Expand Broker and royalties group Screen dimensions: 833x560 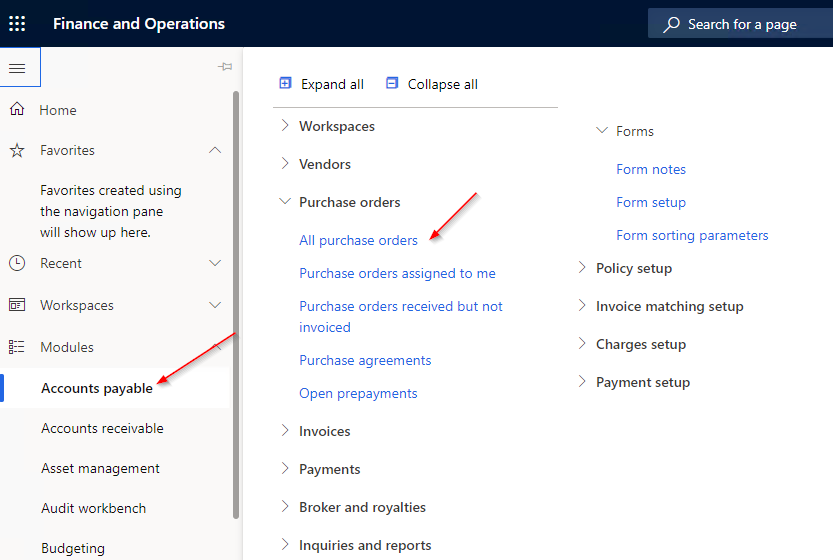[285, 506]
